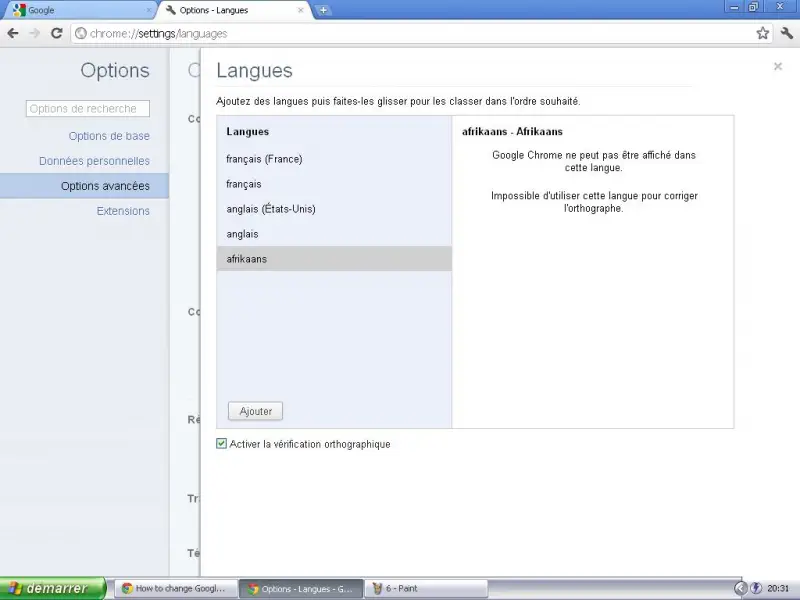Click the 20:31 taskbar clock
Screen dimensions: 800x600
coord(778,589)
